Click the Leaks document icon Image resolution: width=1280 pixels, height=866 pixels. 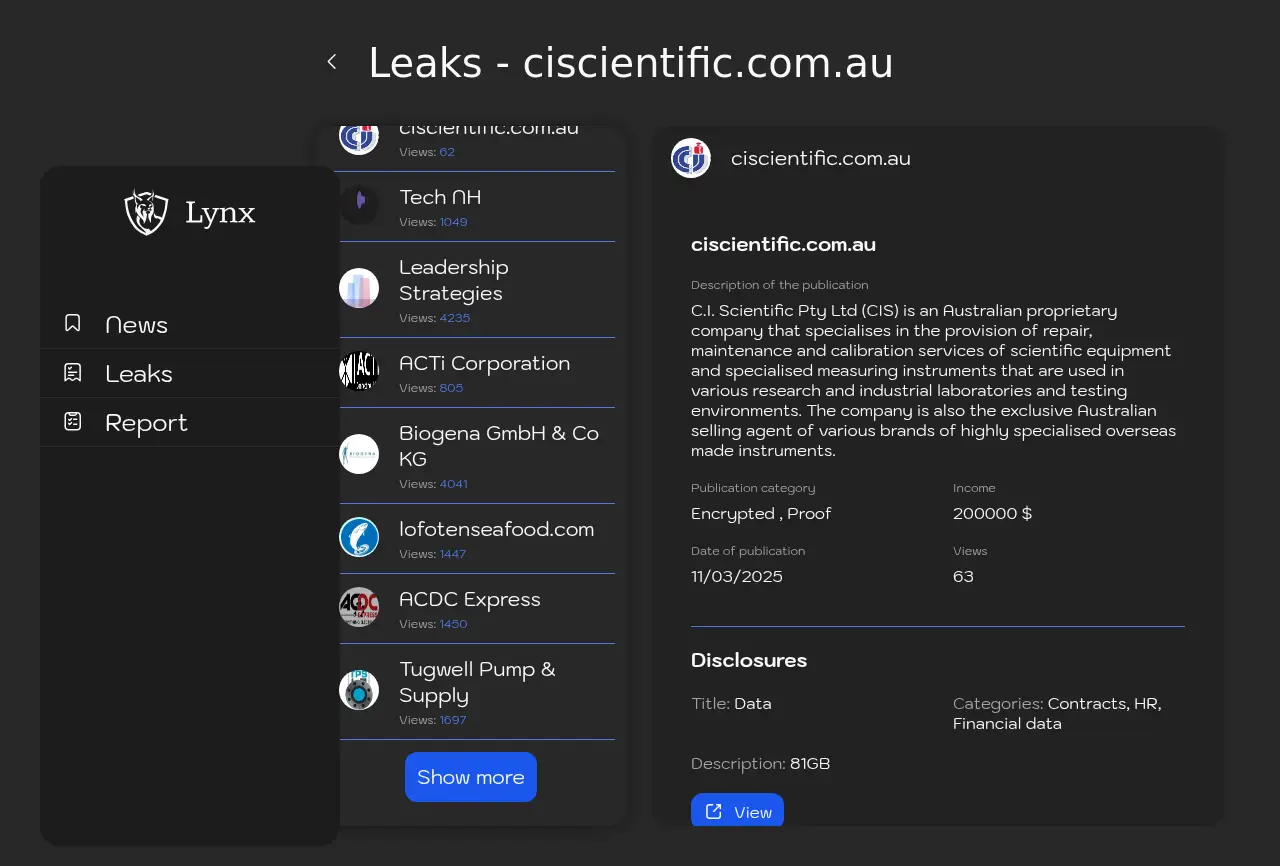73,373
